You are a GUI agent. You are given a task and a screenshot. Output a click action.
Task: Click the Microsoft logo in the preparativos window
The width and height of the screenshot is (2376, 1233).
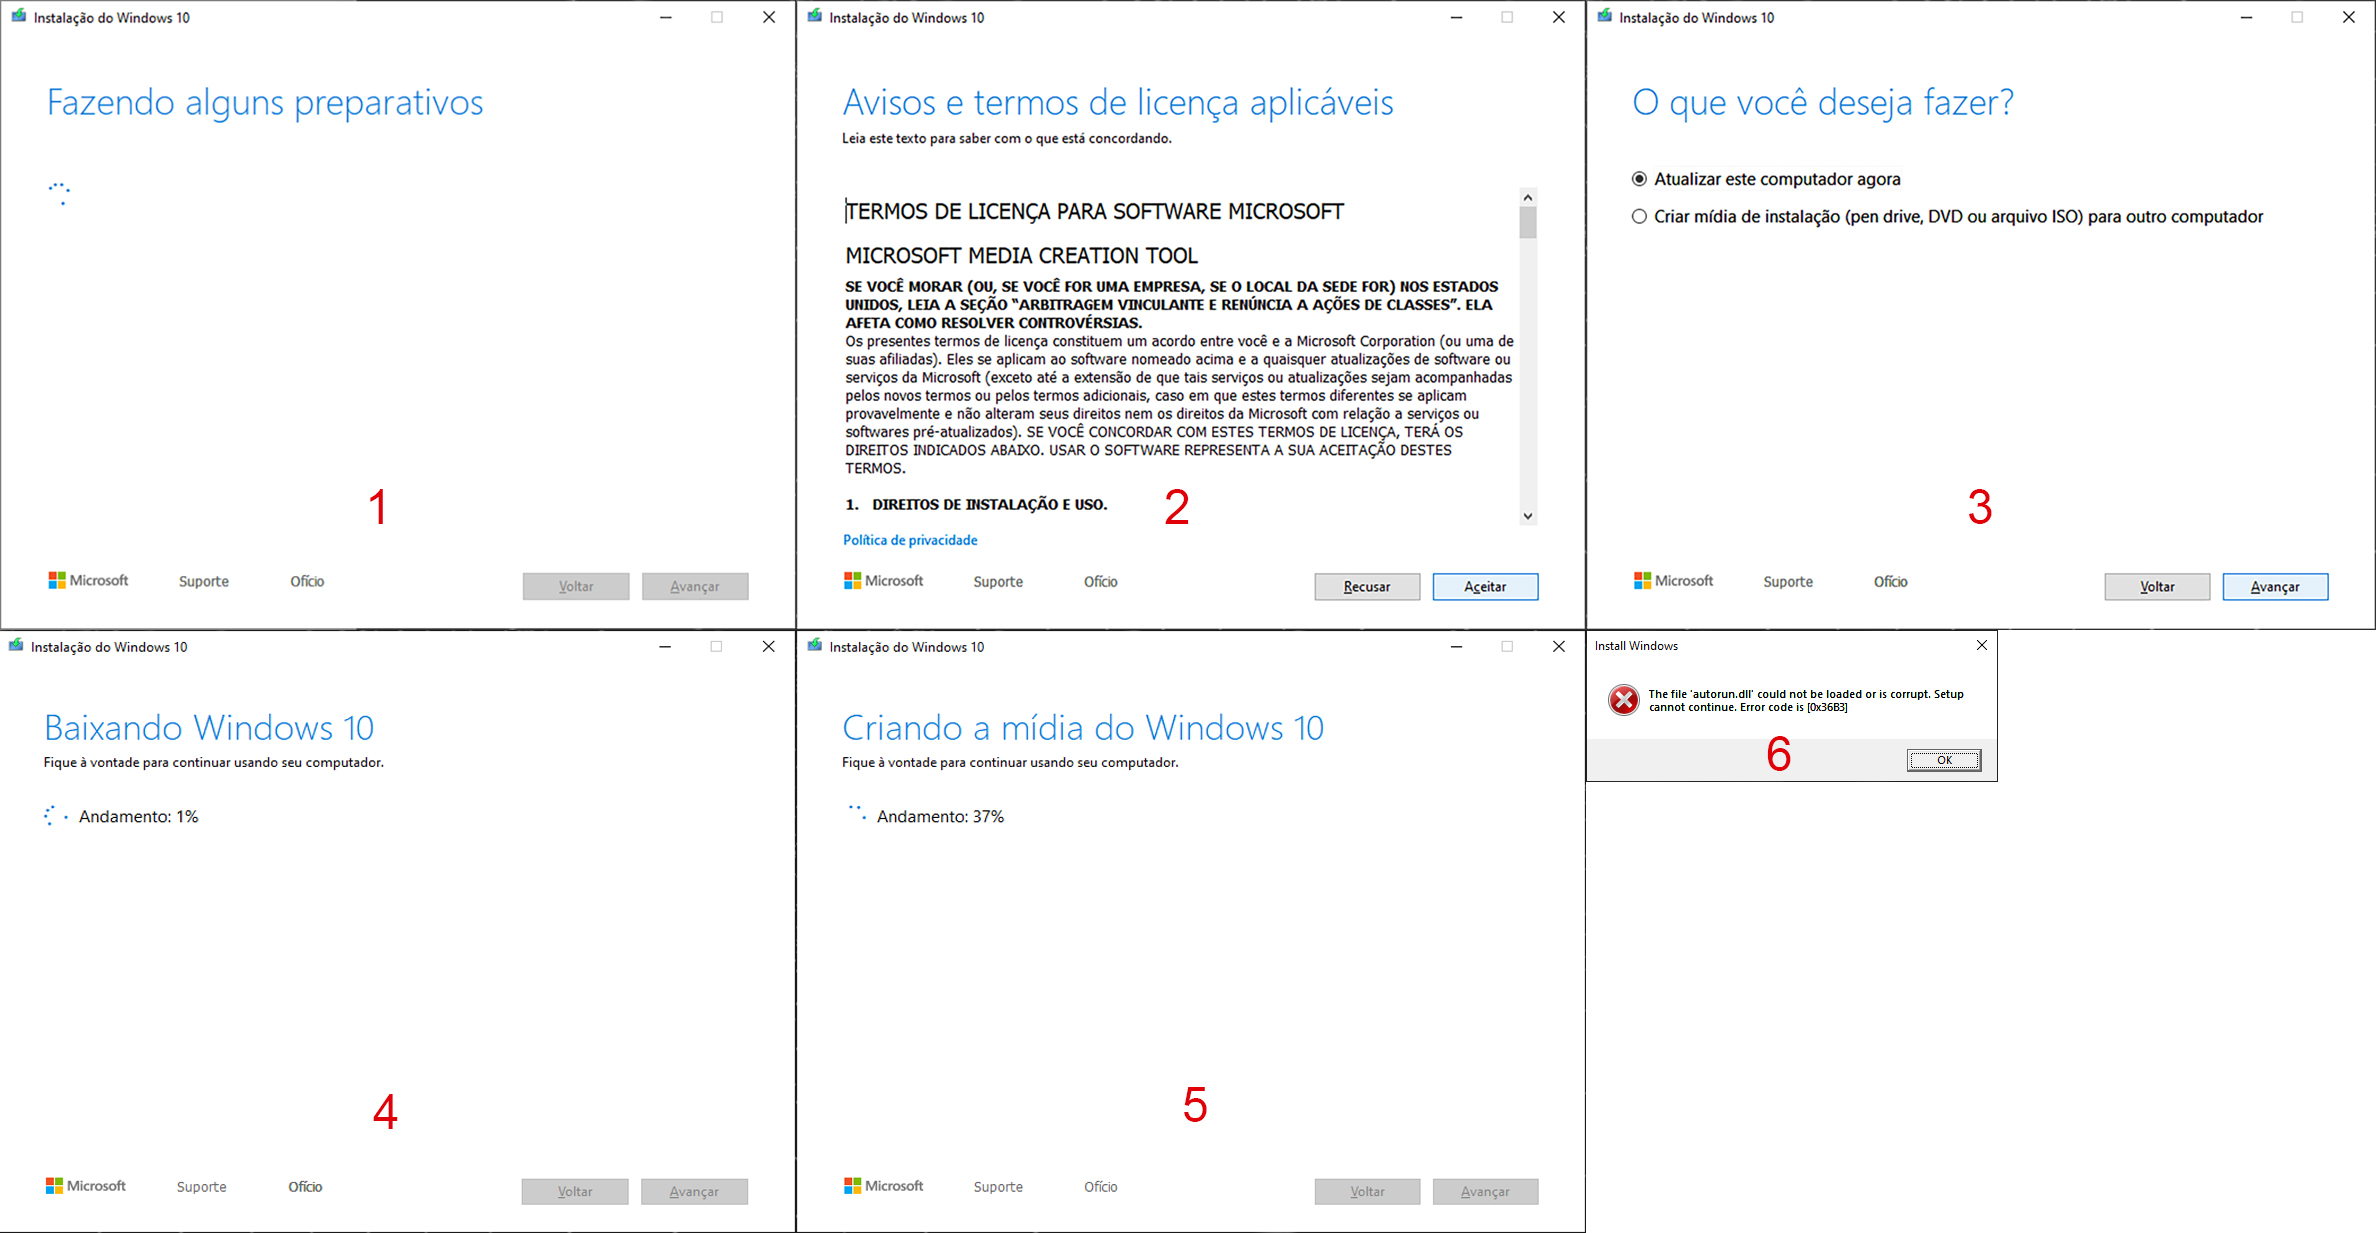coord(88,580)
